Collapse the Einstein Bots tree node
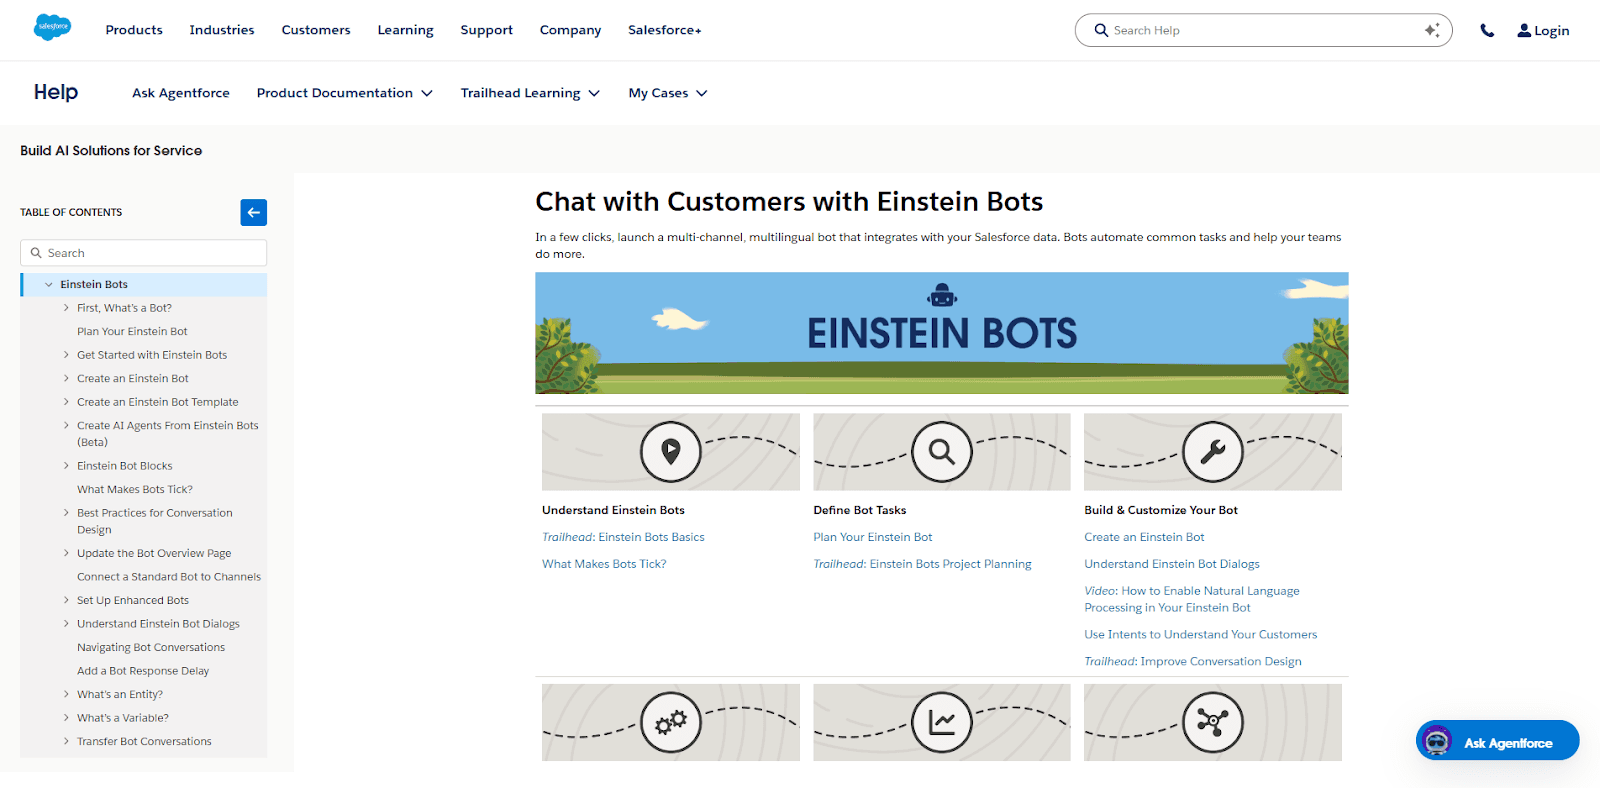The height and width of the screenshot is (788, 1600). coord(48,285)
